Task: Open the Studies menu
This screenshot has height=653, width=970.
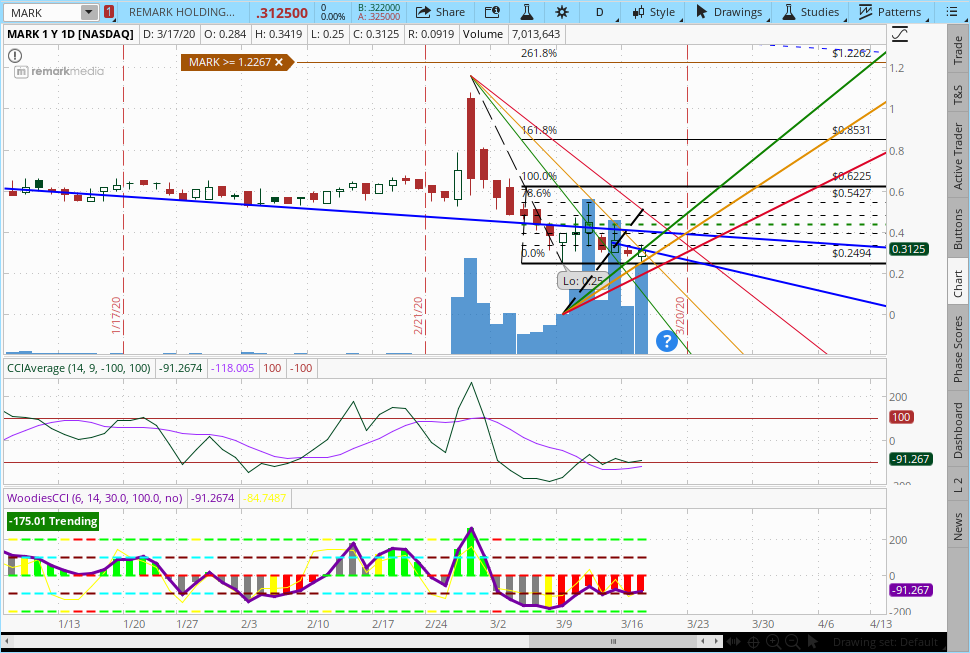Action: (810, 12)
